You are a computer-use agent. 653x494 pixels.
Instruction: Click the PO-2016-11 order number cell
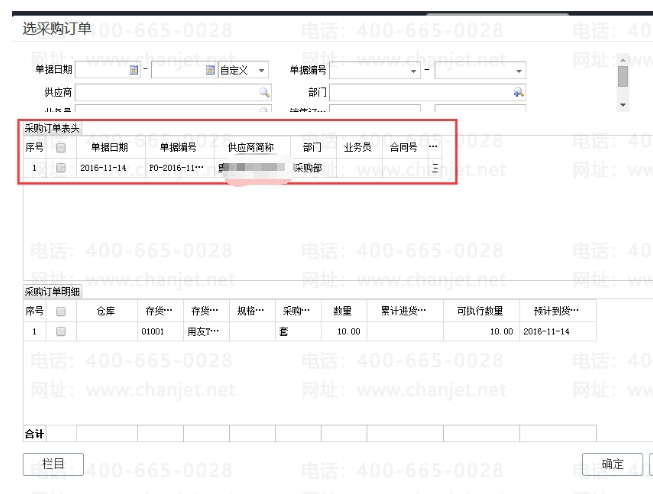point(177,168)
